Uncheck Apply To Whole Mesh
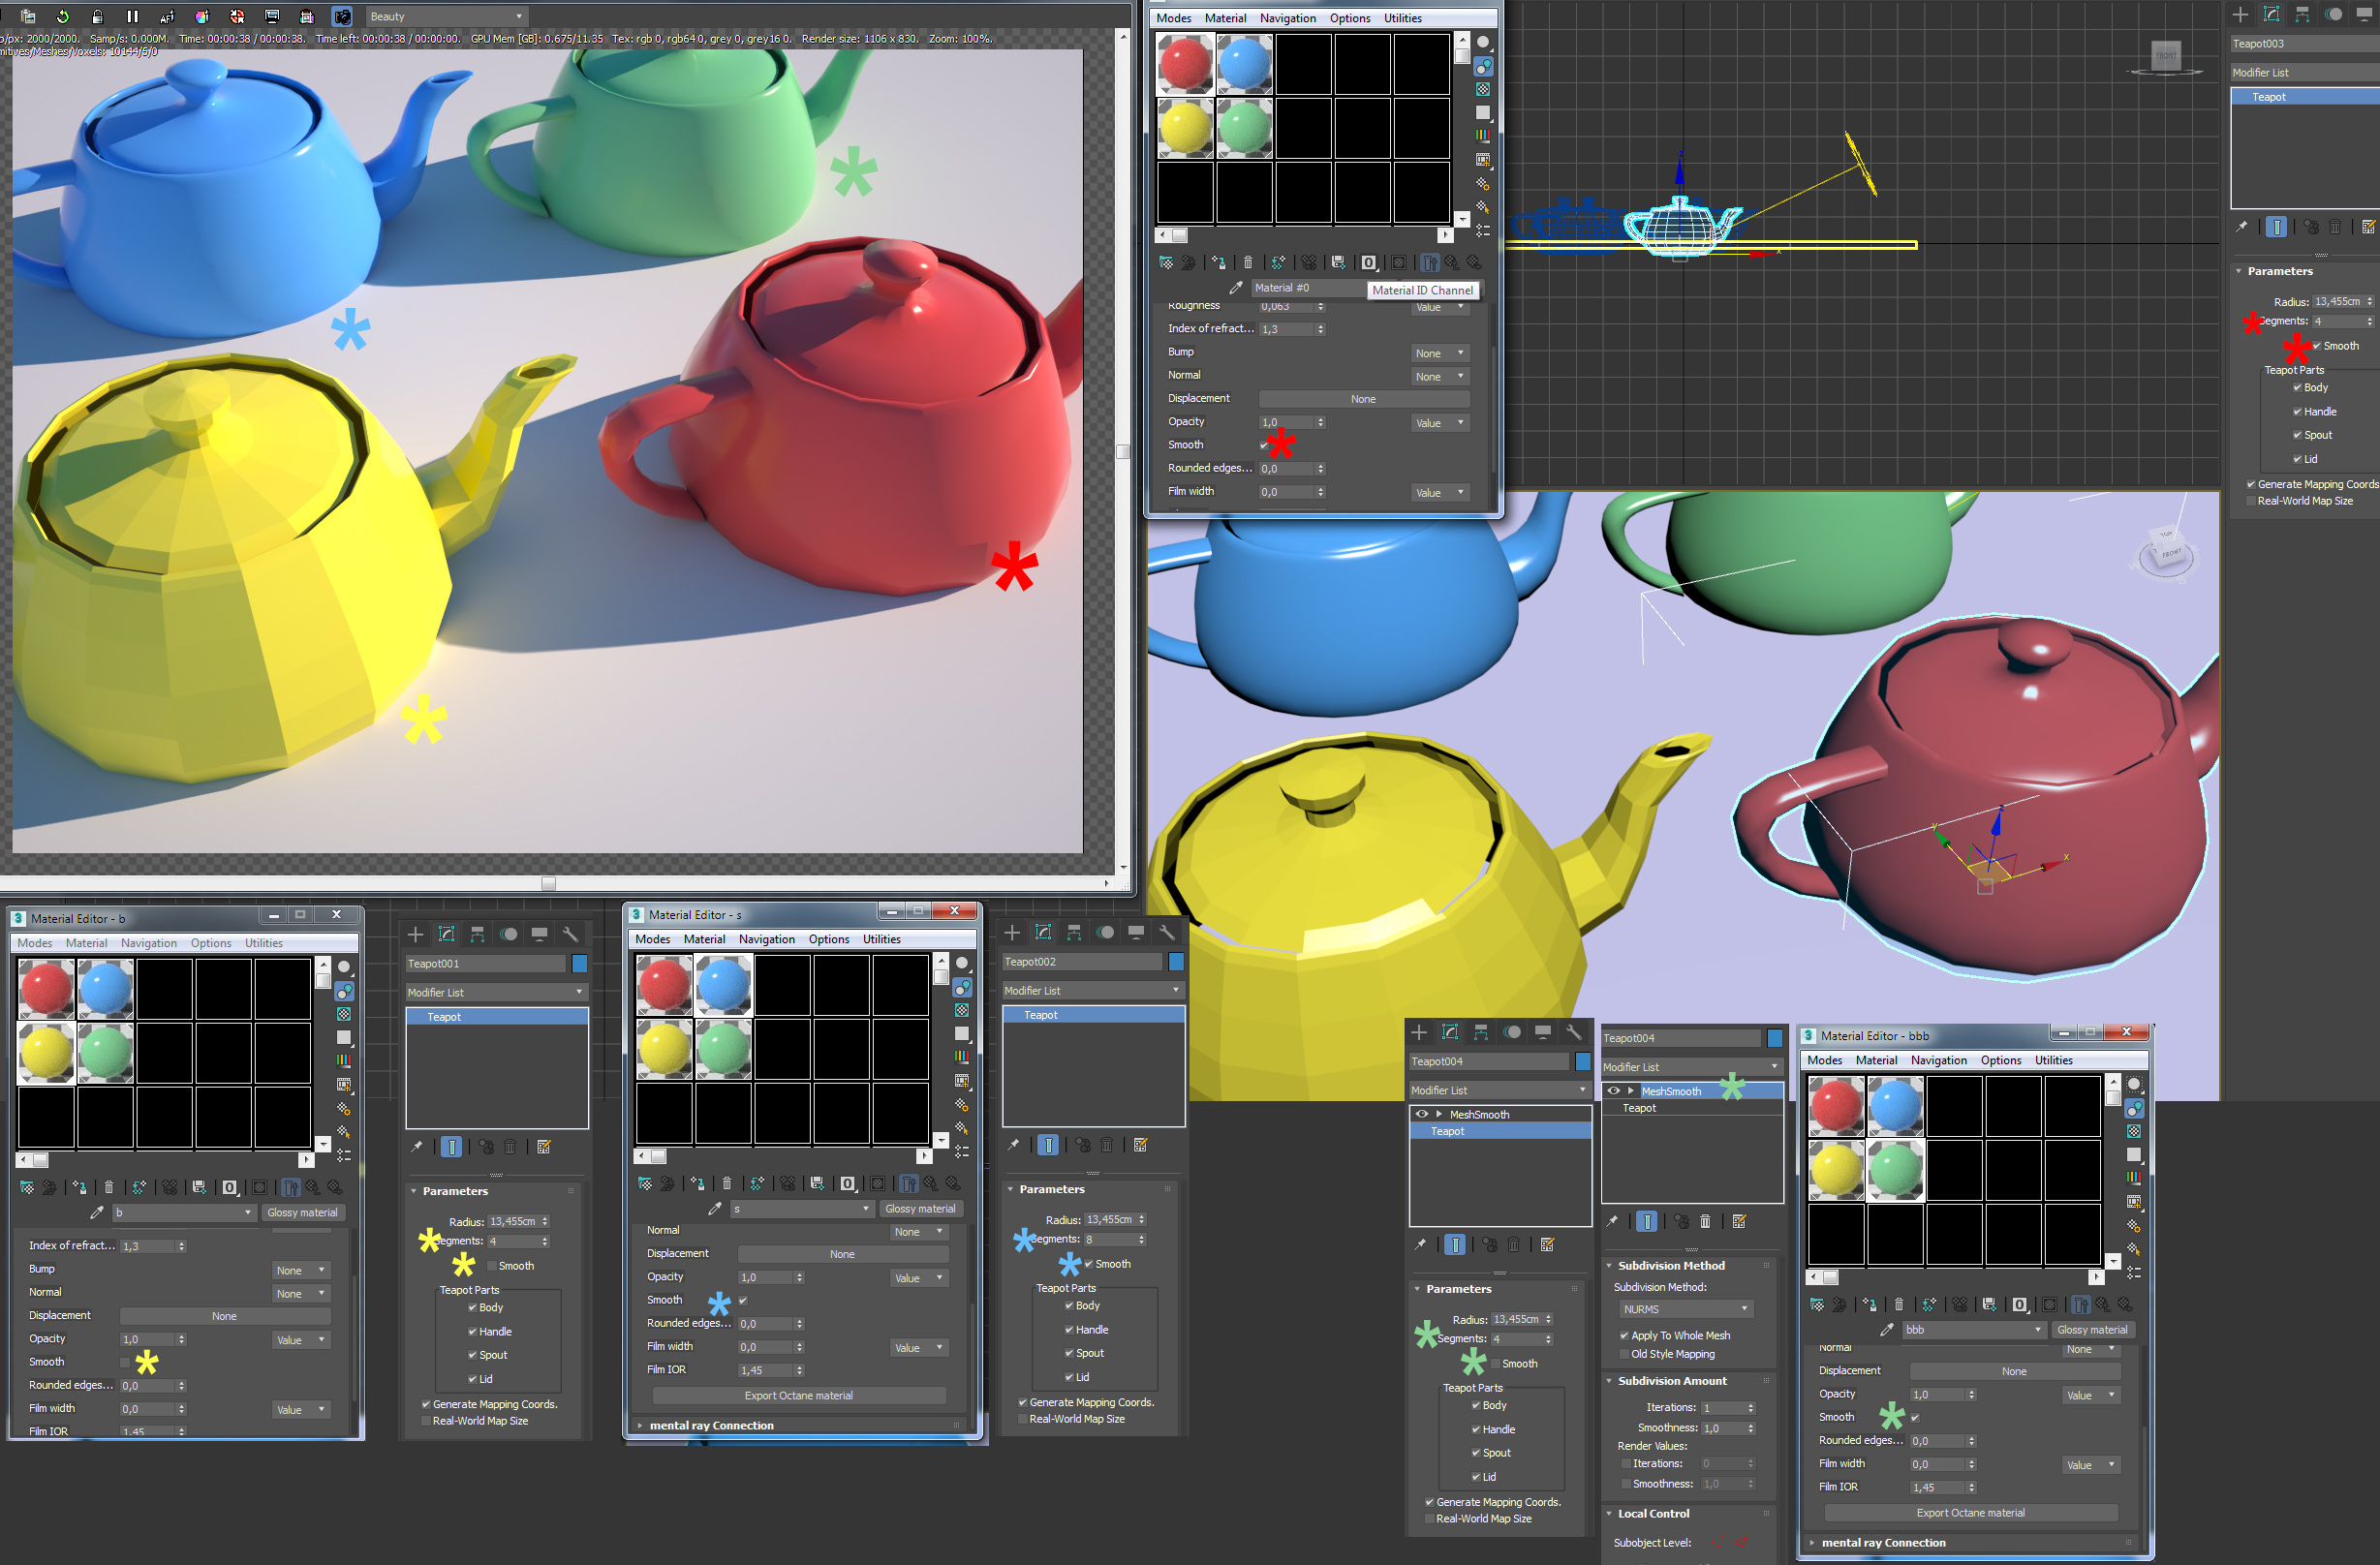The height and width of the screenshot is (1565, 2380). point(1624,1335)
